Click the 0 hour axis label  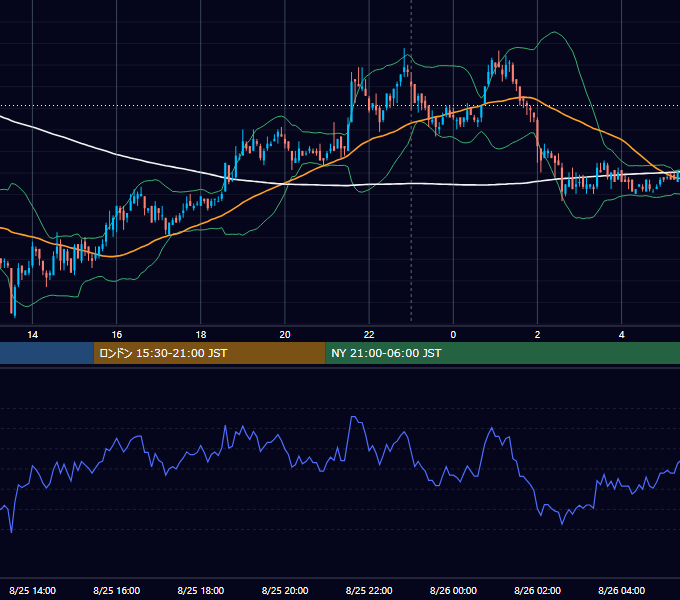[453, 335]
